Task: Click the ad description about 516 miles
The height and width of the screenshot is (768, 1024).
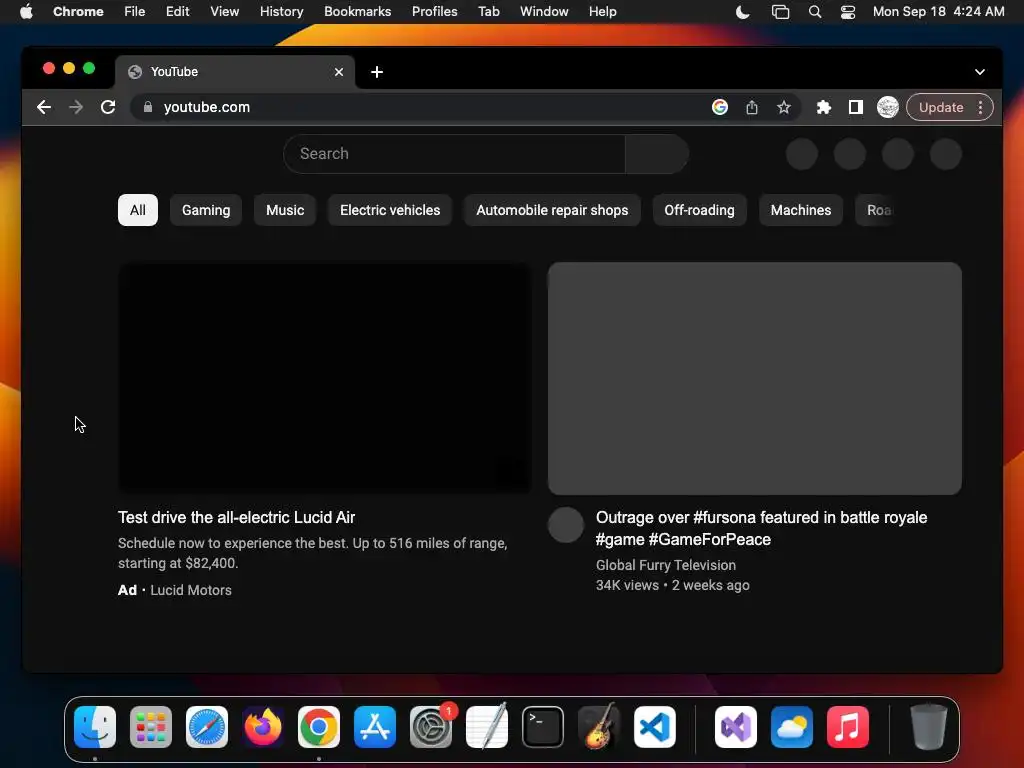Action: [x=312, y=553]
